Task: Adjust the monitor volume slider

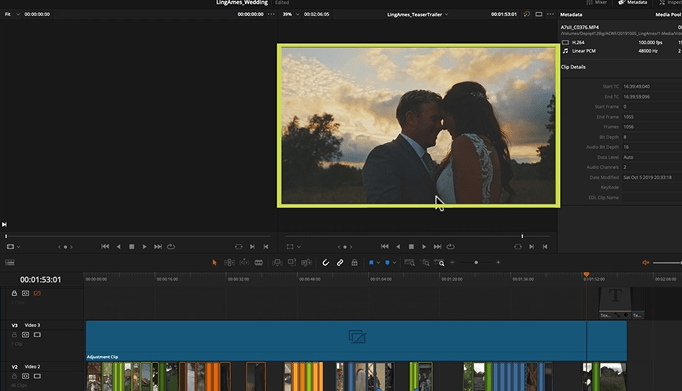Action: (x=667, y=263)
